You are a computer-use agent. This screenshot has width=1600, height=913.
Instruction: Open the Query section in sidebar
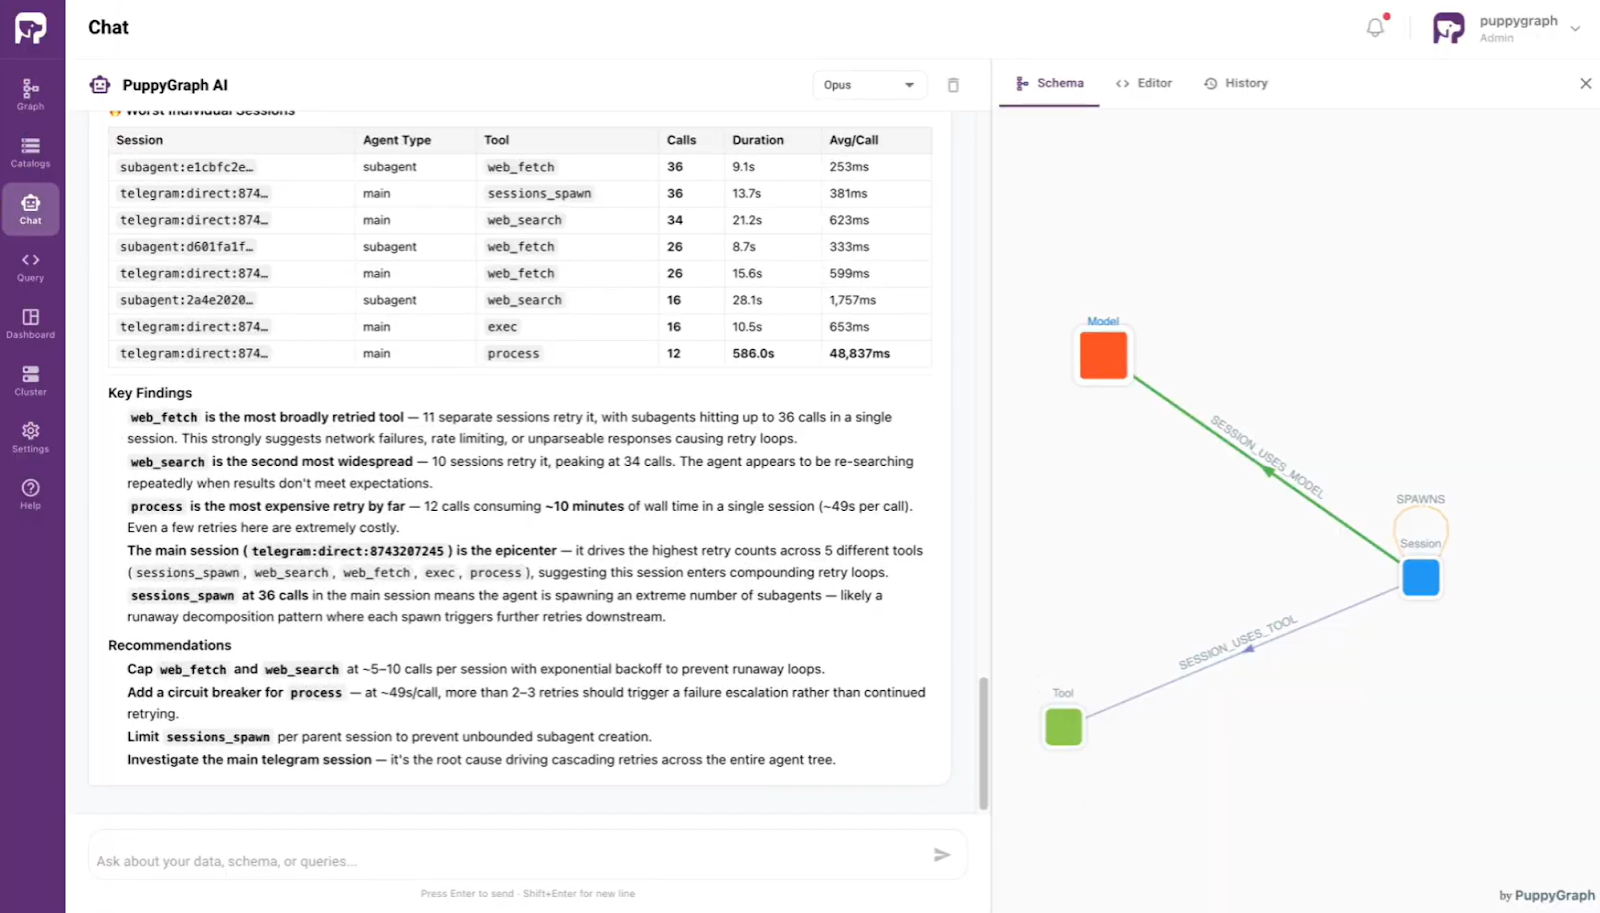[30, 267]
